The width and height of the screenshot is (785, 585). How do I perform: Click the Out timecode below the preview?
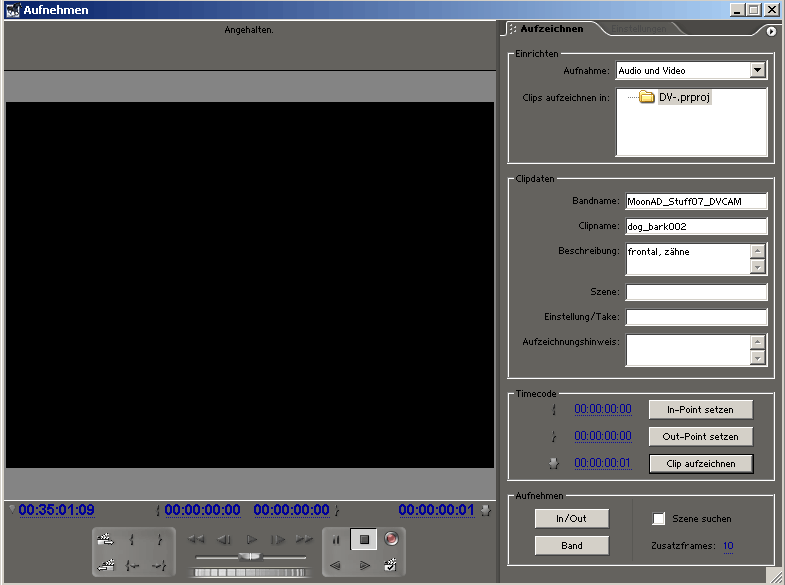click(x=291, y=510)
